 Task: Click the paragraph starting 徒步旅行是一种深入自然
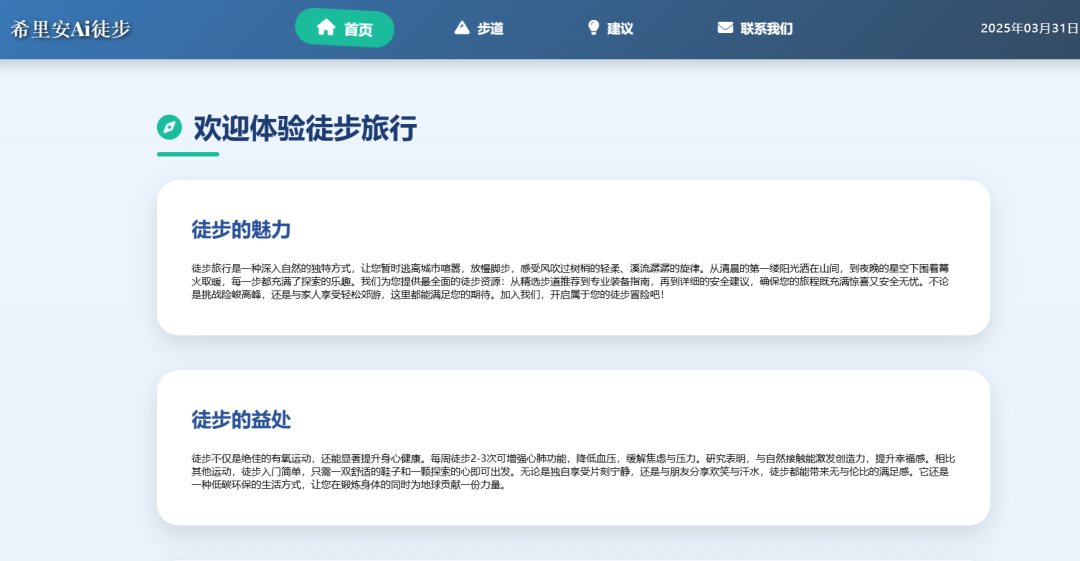[570, 281]
